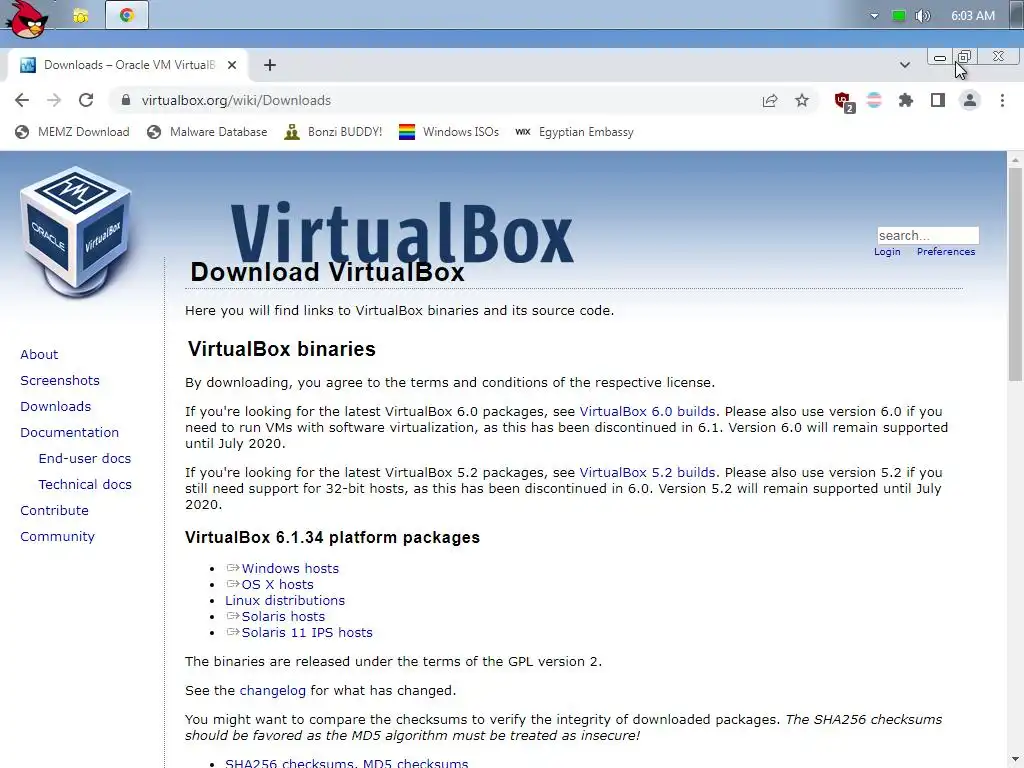Viewport: 1024px width, 768px height.
Task: Open the tab search chevron
Action: coord(904,65)
